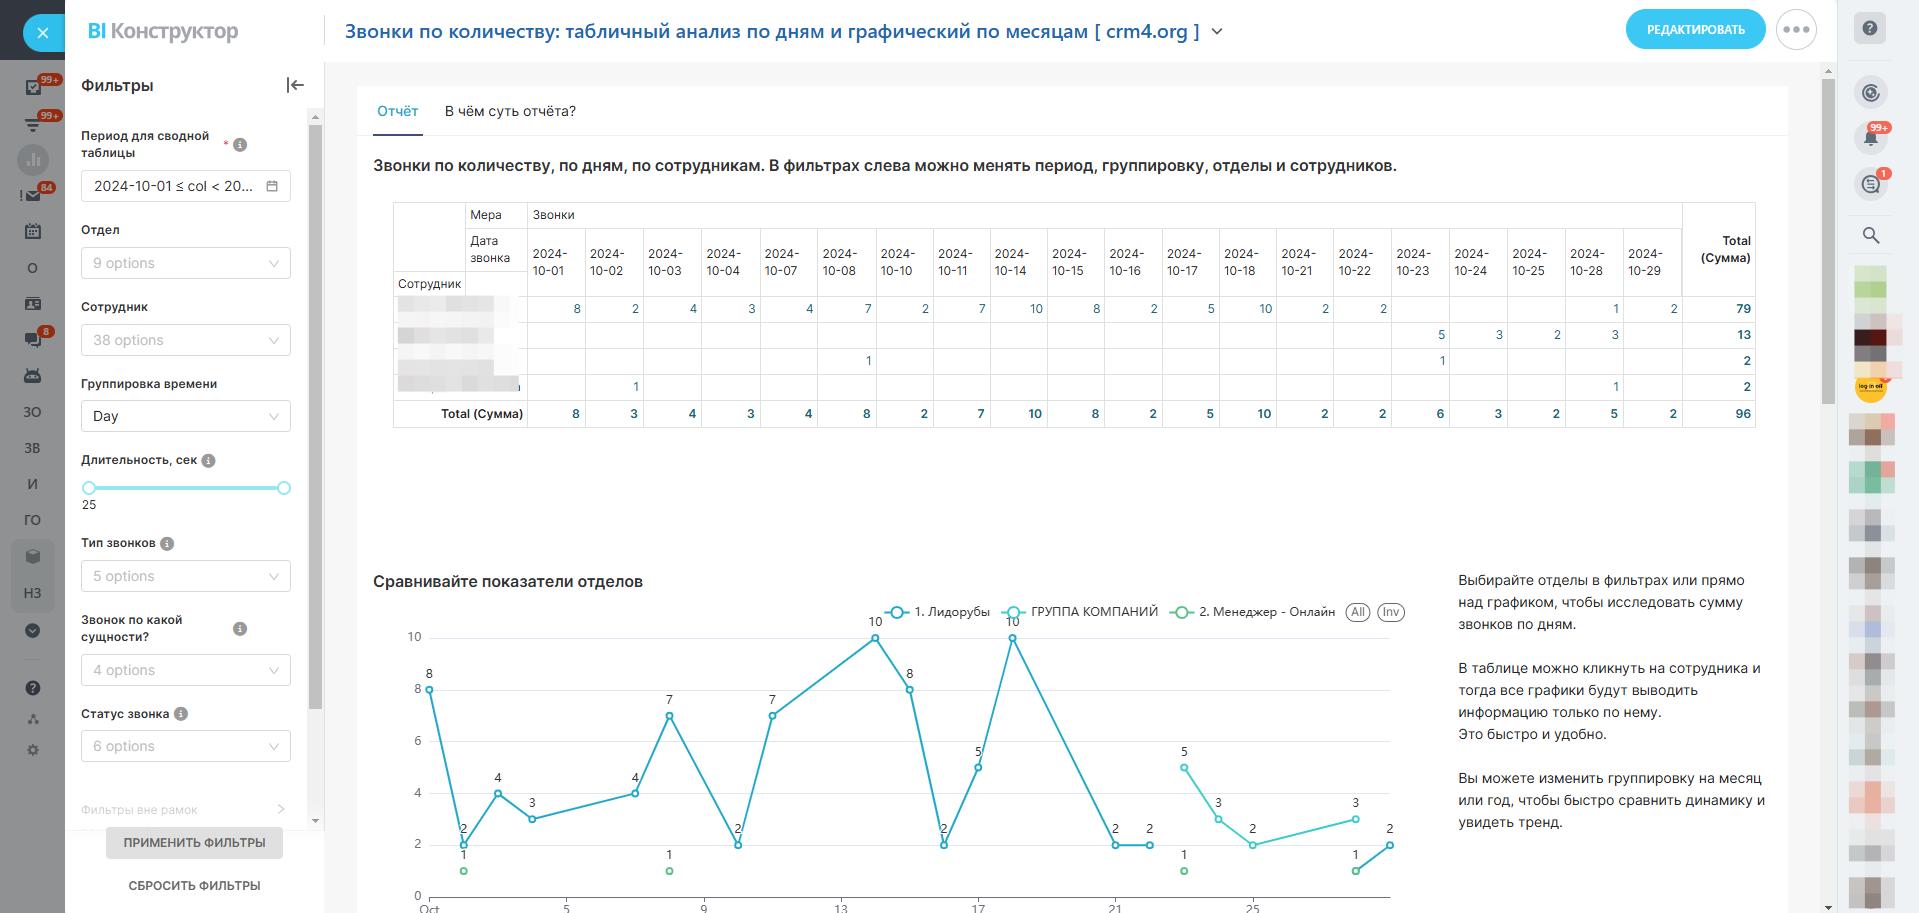Expand the Группировка времени dropdown showing Day
1919x913 pixels.
pyautogui.click(x=186, y=416)
